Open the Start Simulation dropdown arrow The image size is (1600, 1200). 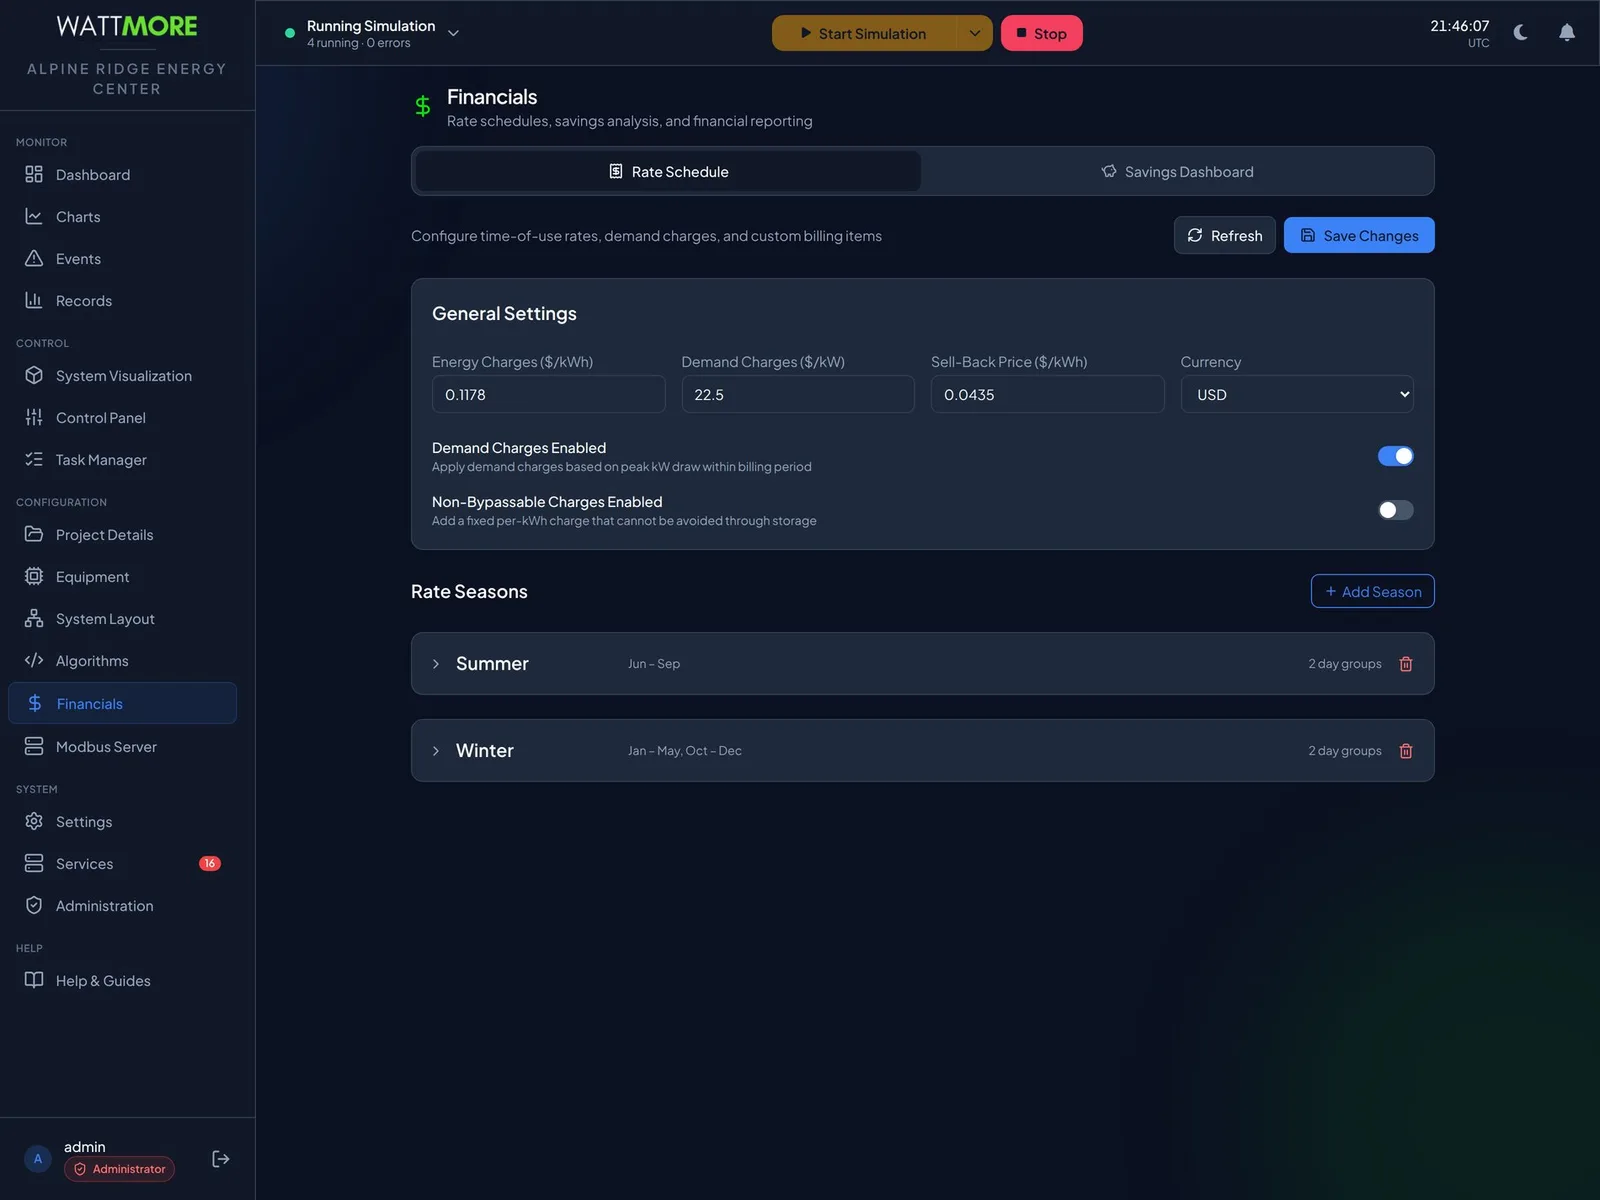click(974, 33)
